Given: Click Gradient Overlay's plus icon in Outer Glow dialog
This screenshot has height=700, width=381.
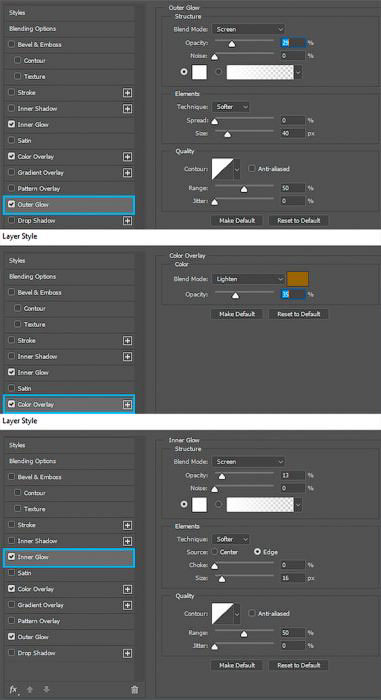Looking at the screenshot, I should coord(127,173).
